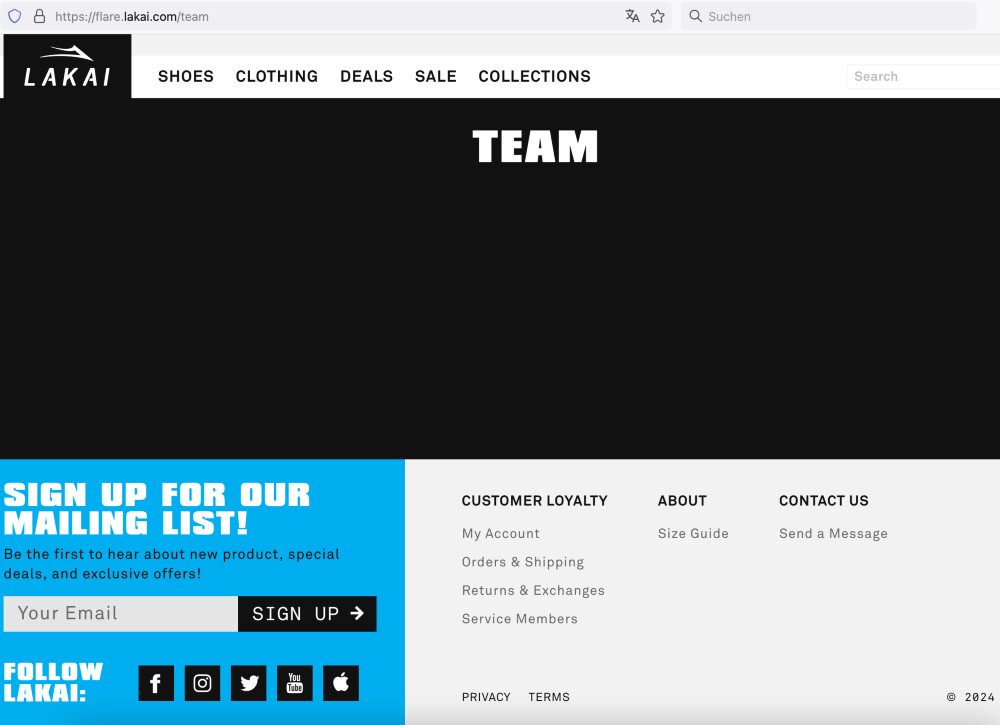
Task: Click the Apple icon in footer
Action: click(341, 683)
